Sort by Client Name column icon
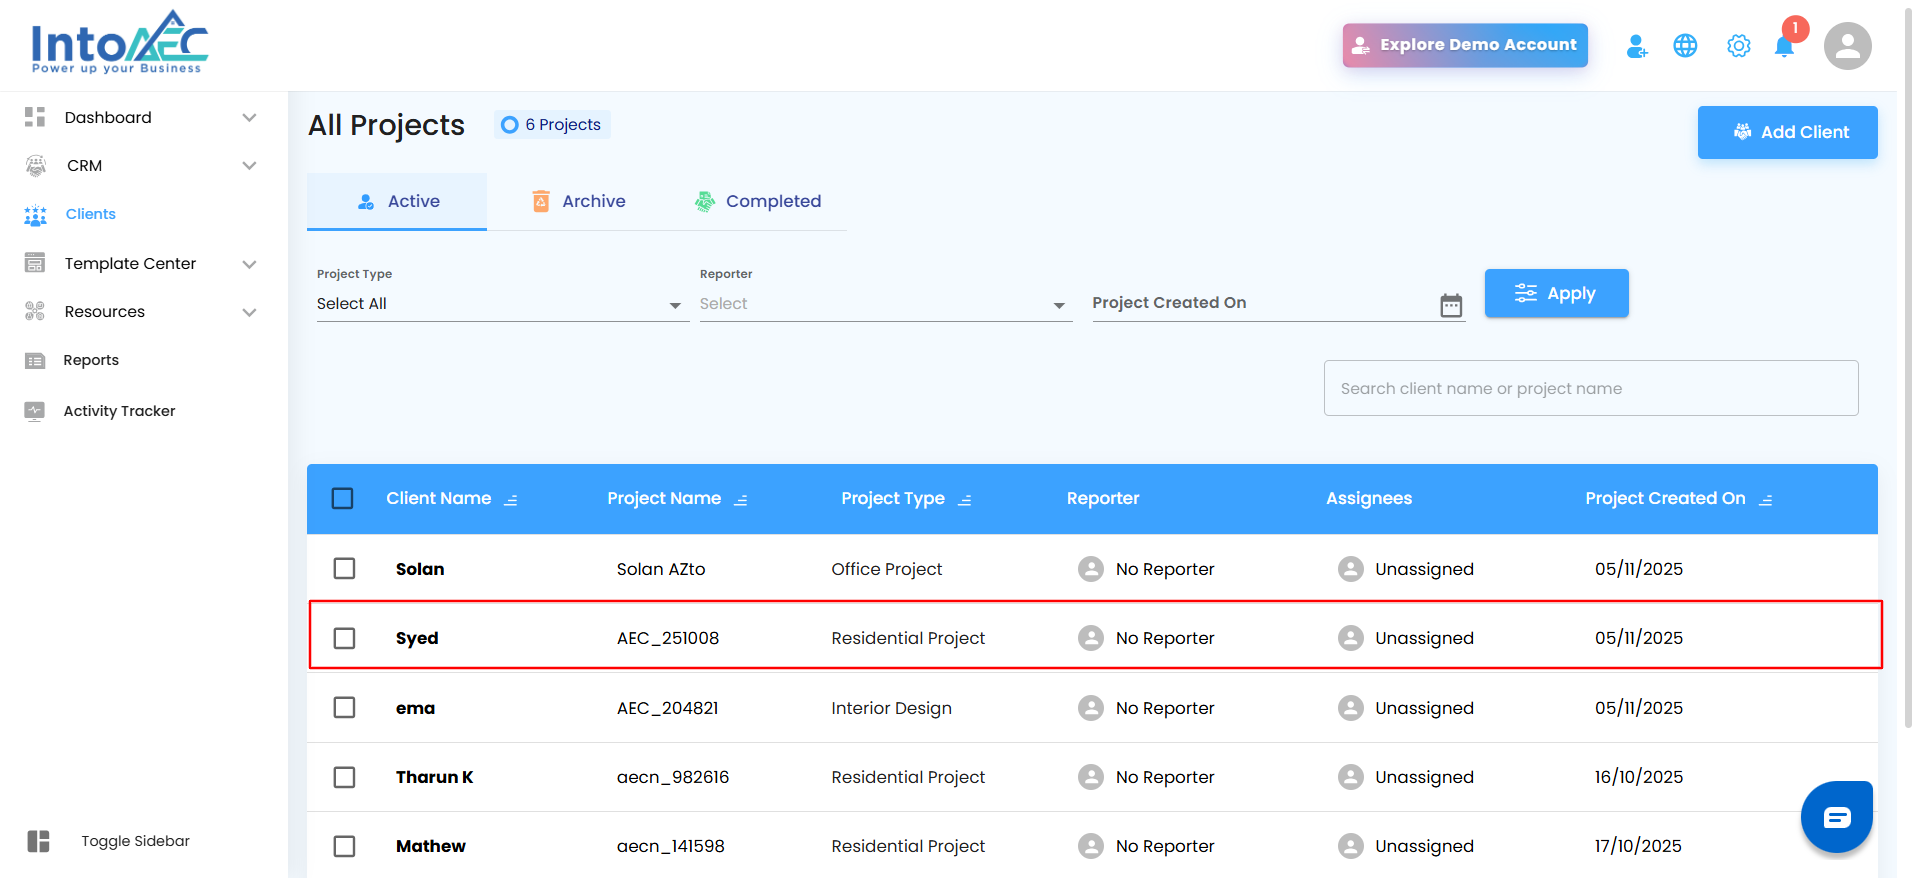Screen dimensions: 1920x878 tap(511, 500)
